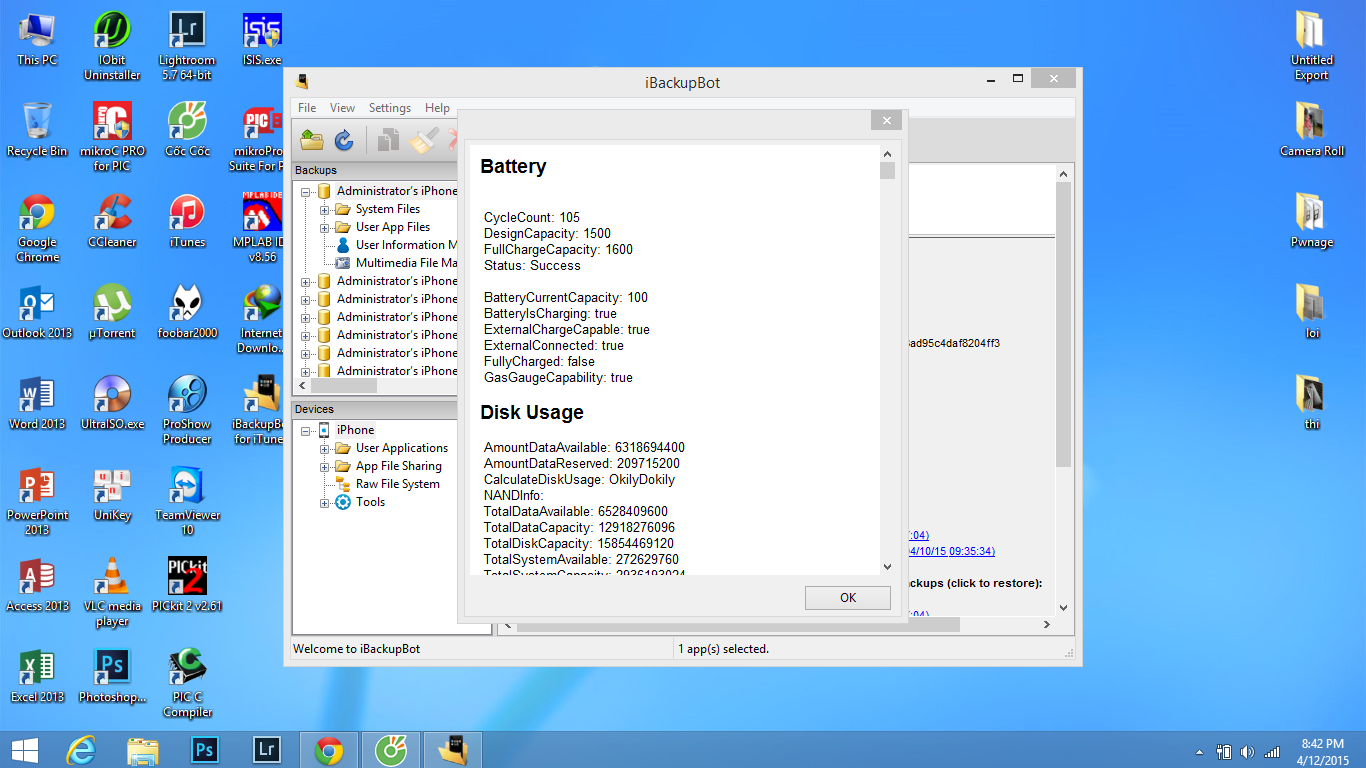Click the VLC media player desktop icon
The width and height of the screenshot is (1366, 768).
pos(112,592)
